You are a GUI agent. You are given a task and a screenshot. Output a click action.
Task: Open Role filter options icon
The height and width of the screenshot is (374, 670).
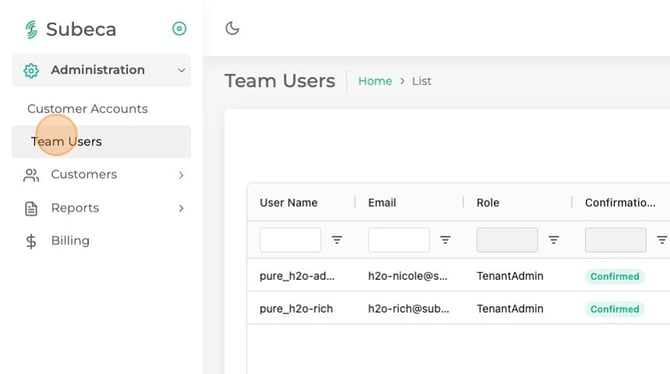(x=554, y=240)
